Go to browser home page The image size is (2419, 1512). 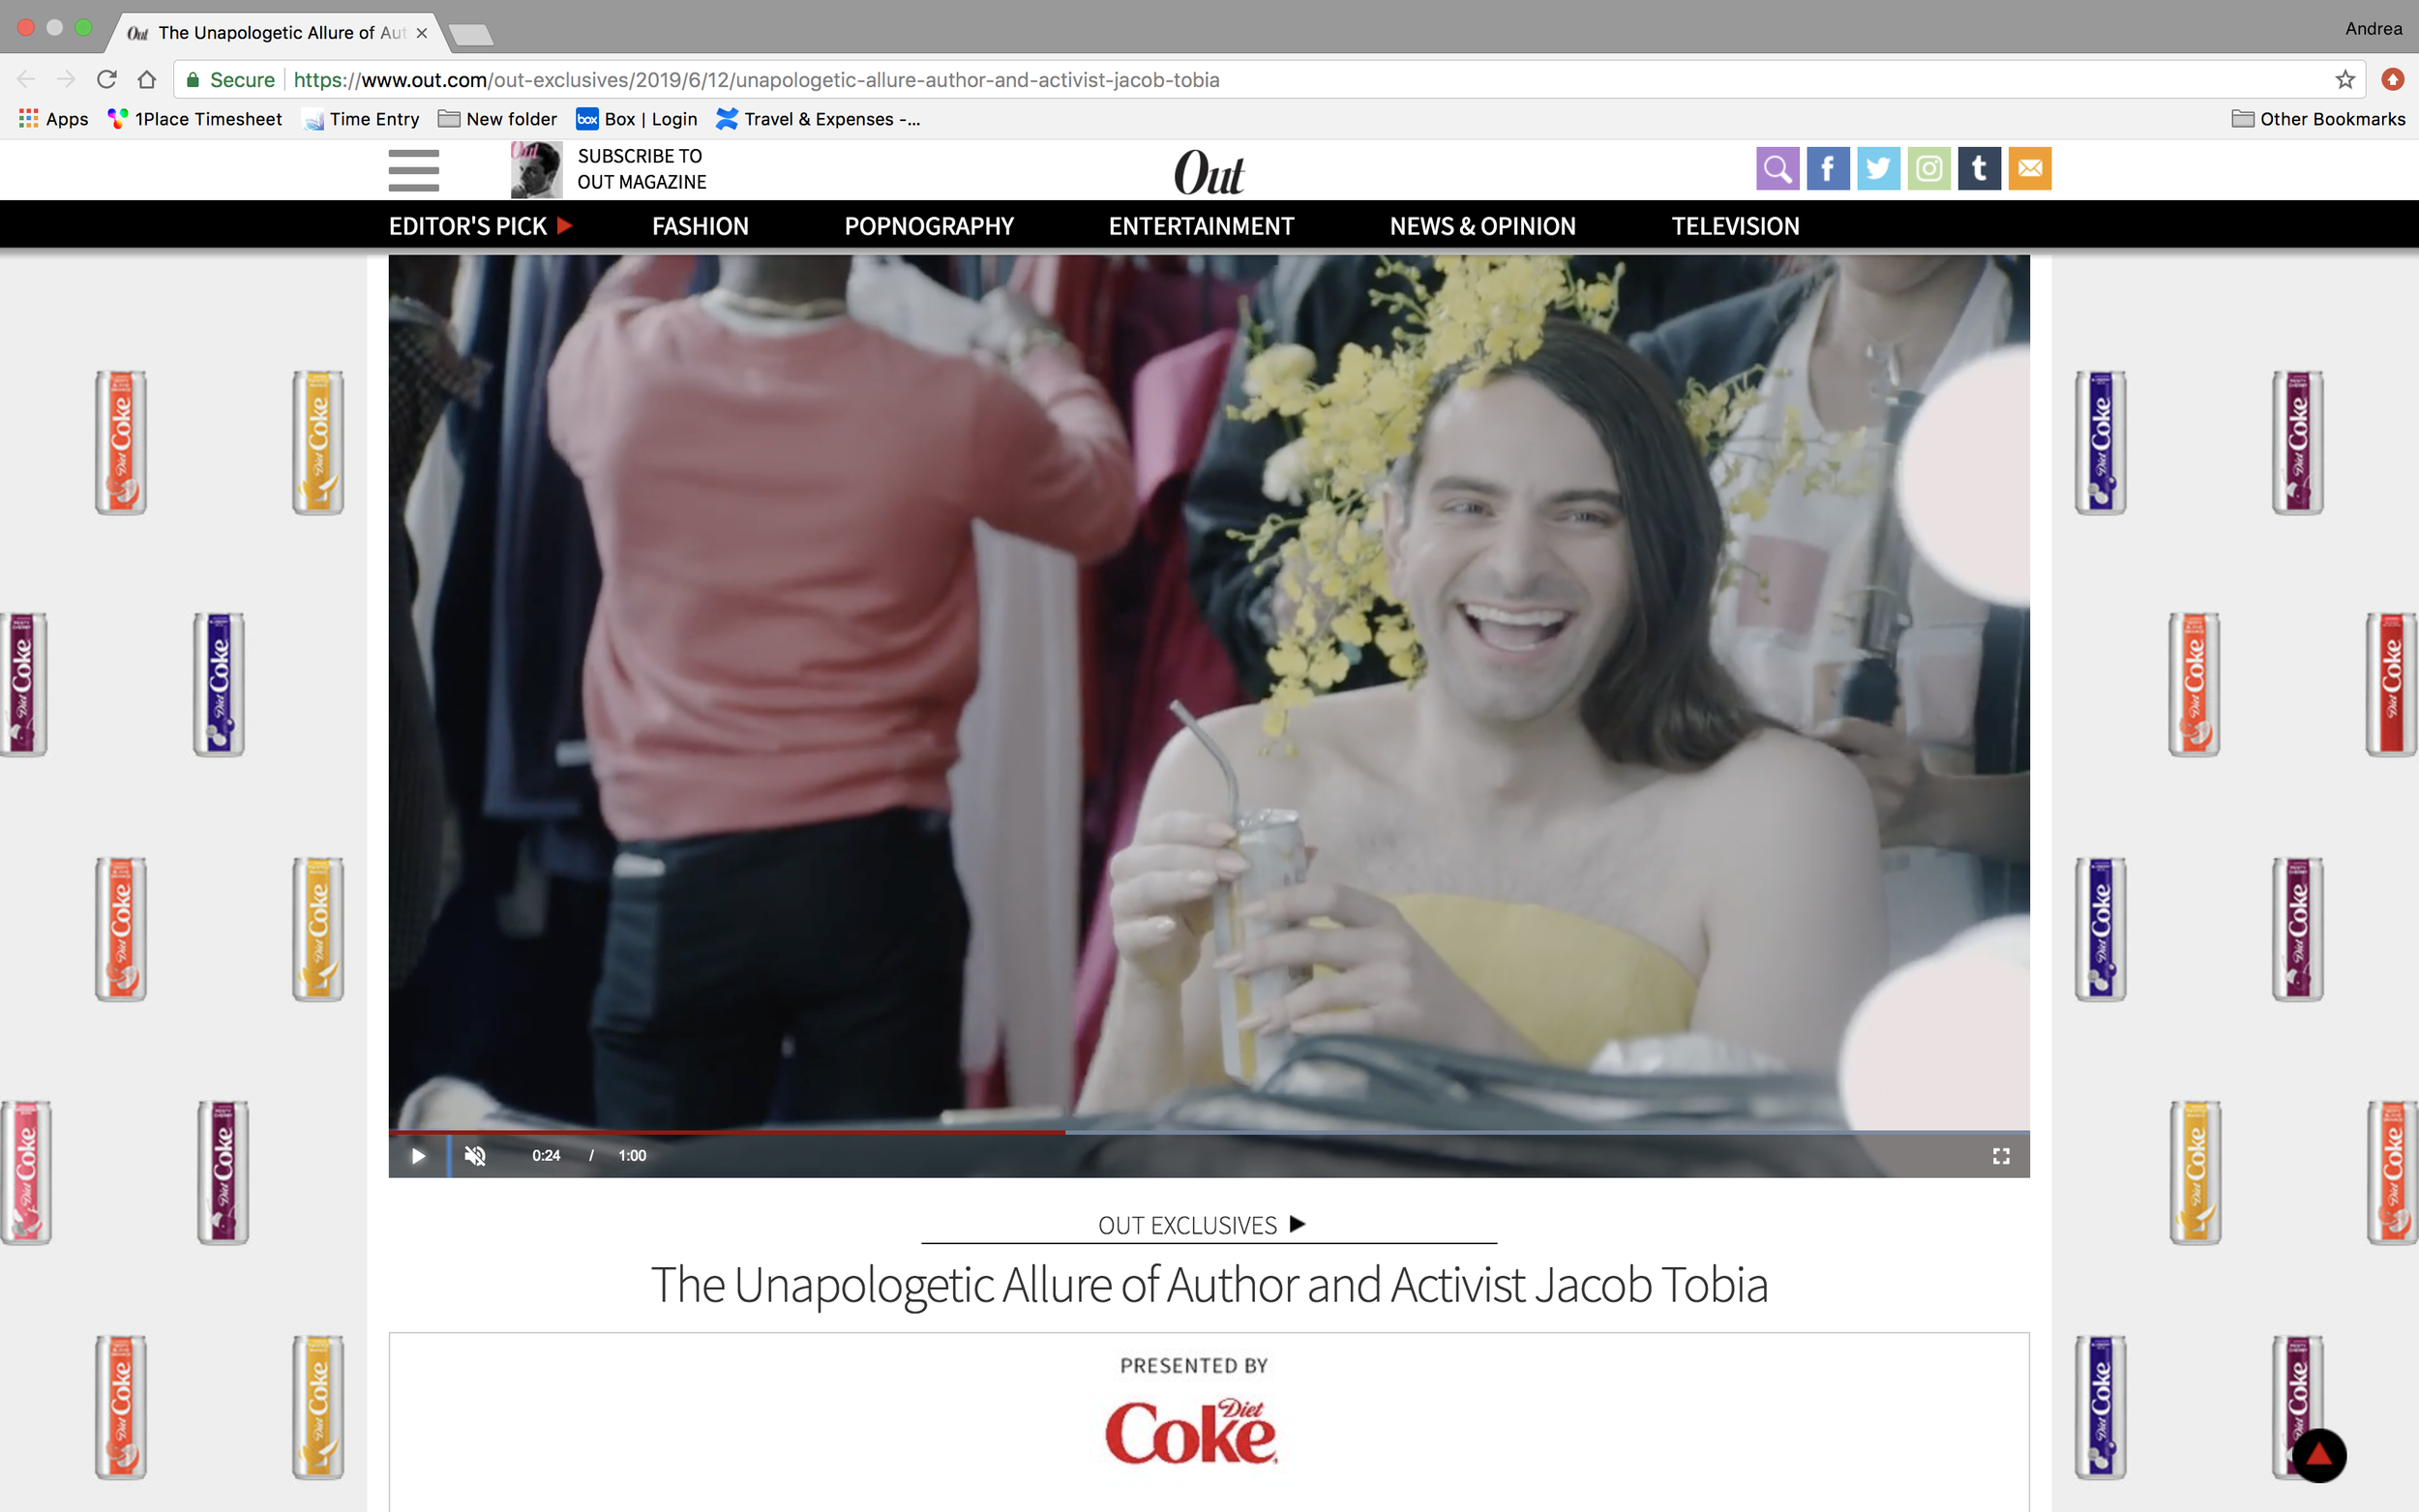coord(147,79)
